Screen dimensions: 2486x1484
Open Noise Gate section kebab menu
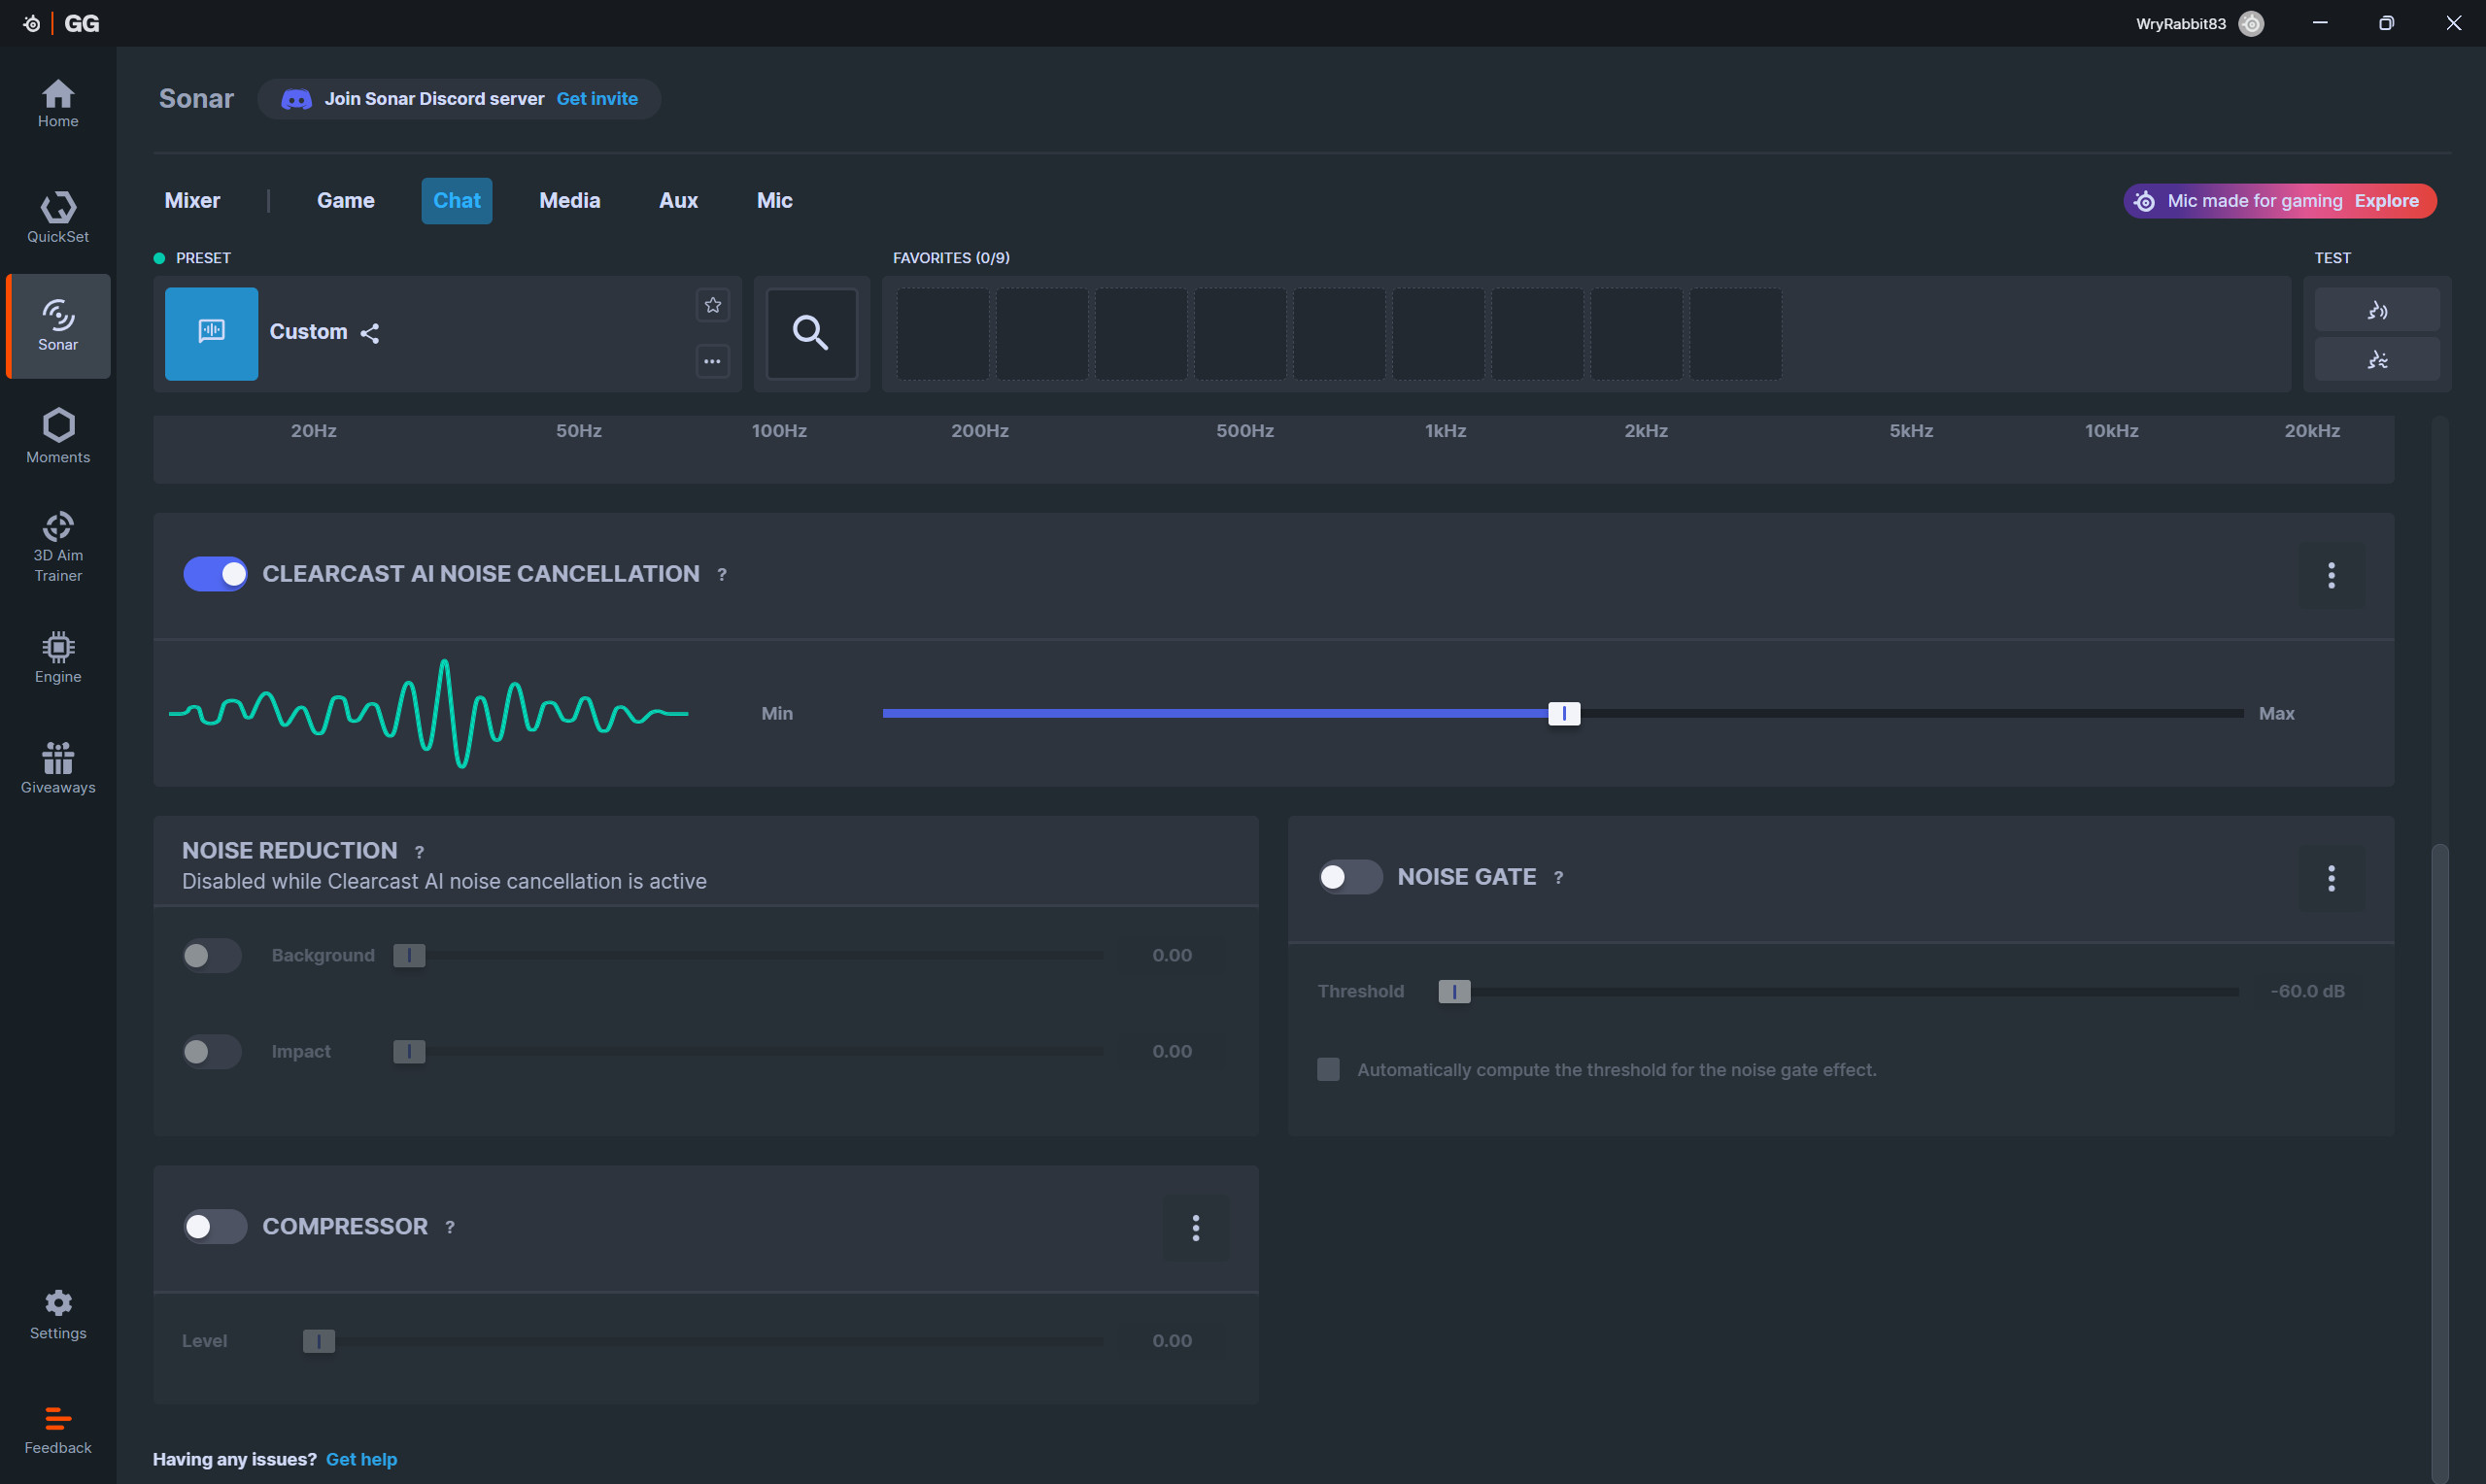(x=2330, y=879)
